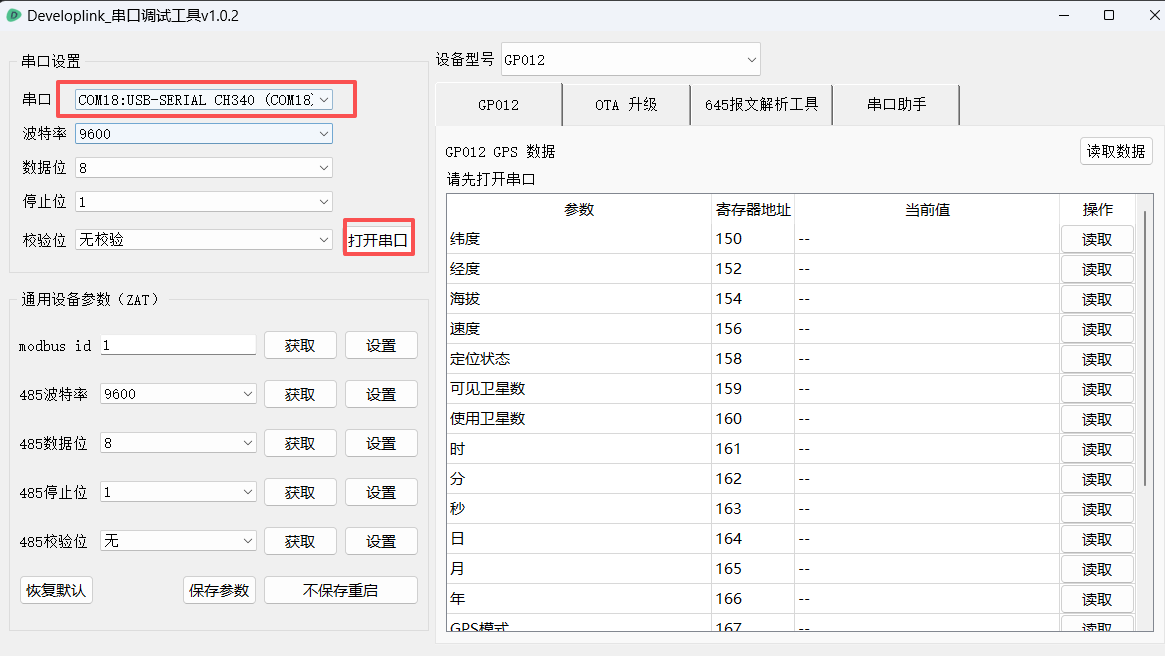Expand the 485停止位 dropdown
1165x656 pixels.
click(x=178, y=492)
